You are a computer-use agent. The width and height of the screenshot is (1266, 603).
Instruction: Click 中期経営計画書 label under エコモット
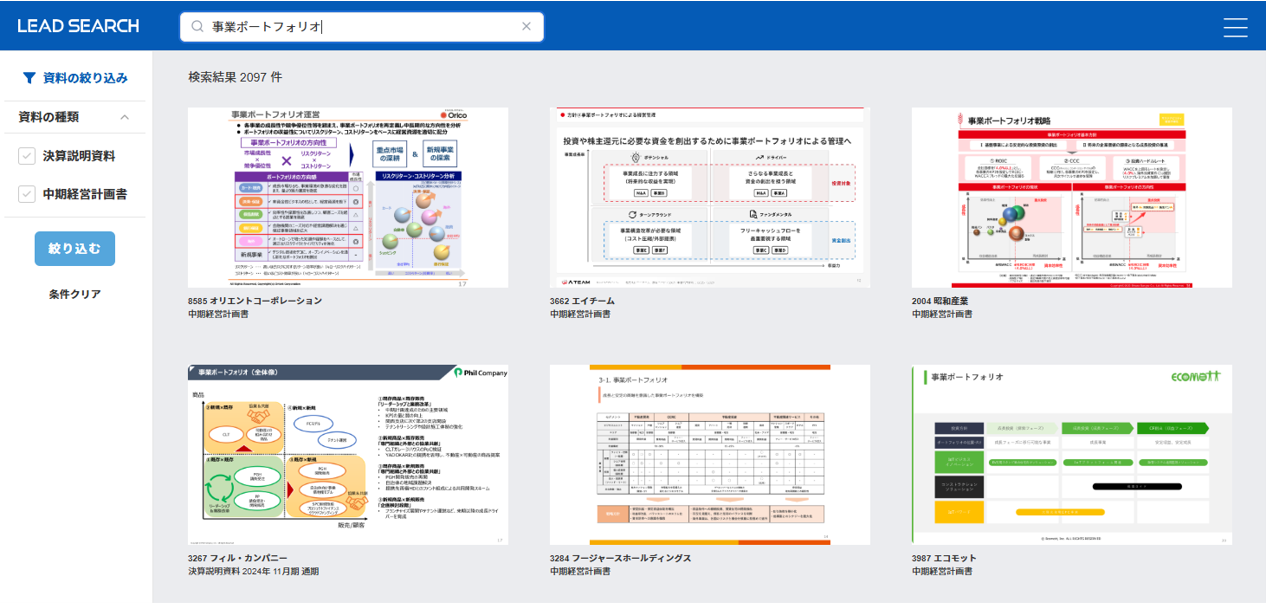tap(942, 571)
